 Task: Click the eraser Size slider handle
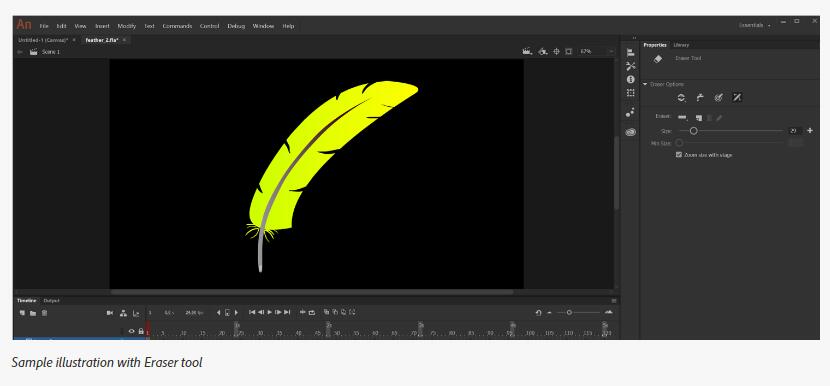pos(693,131)
